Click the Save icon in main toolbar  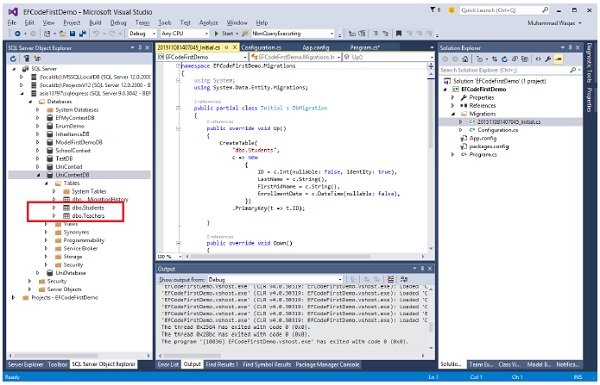click(72, 34)
